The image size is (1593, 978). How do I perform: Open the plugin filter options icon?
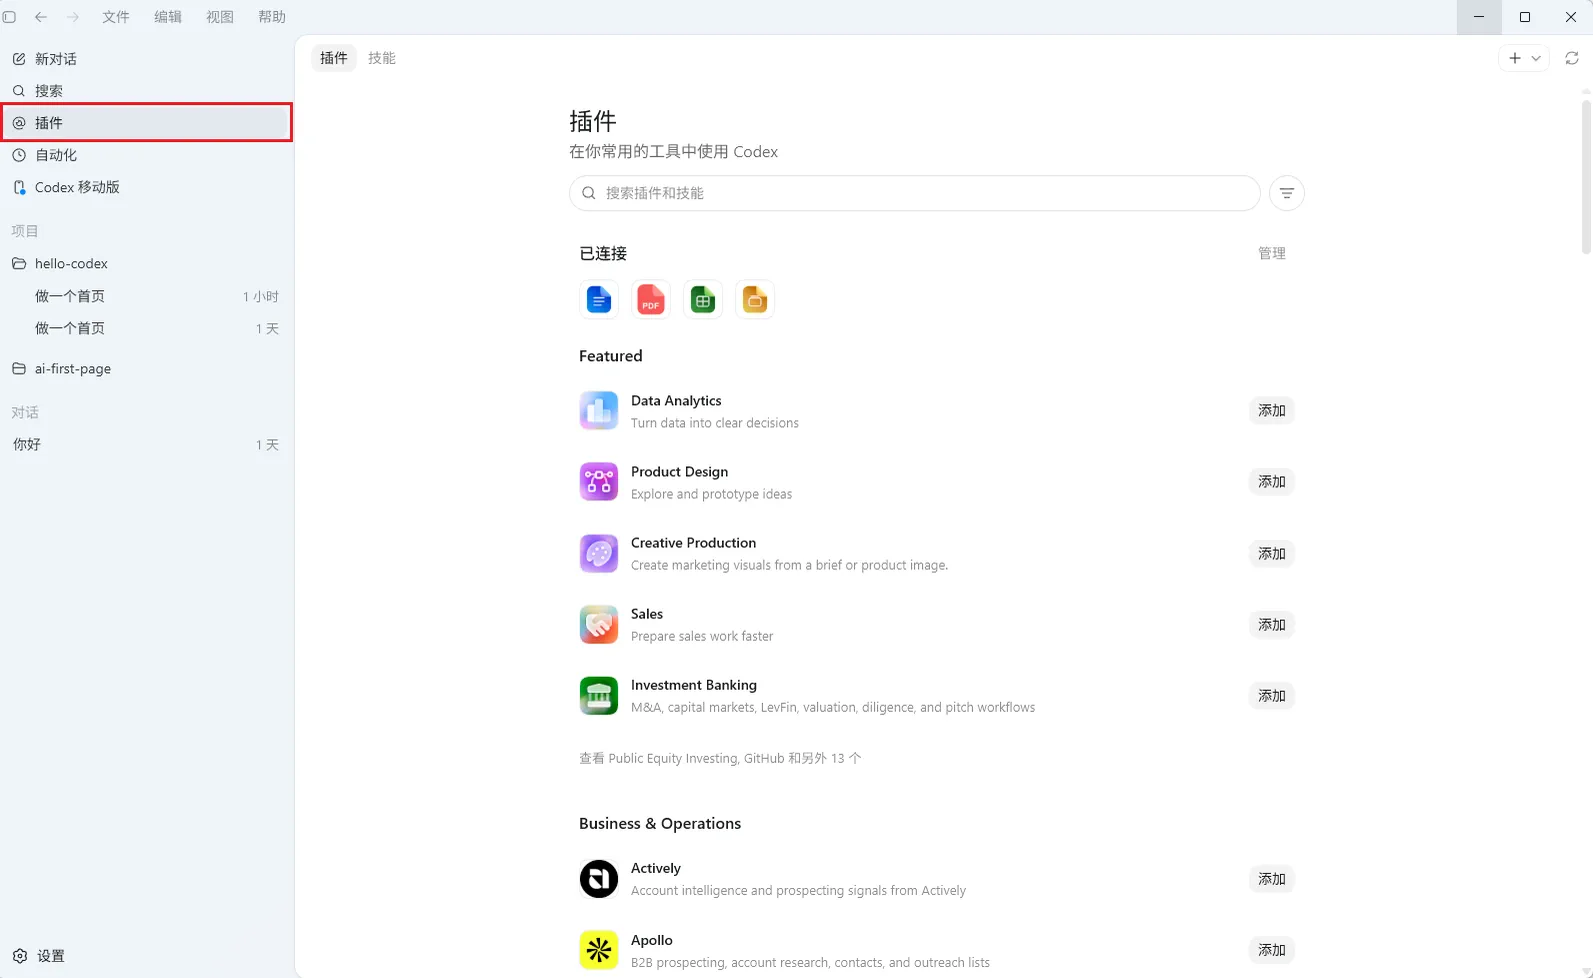click(x=1287, y=193)
